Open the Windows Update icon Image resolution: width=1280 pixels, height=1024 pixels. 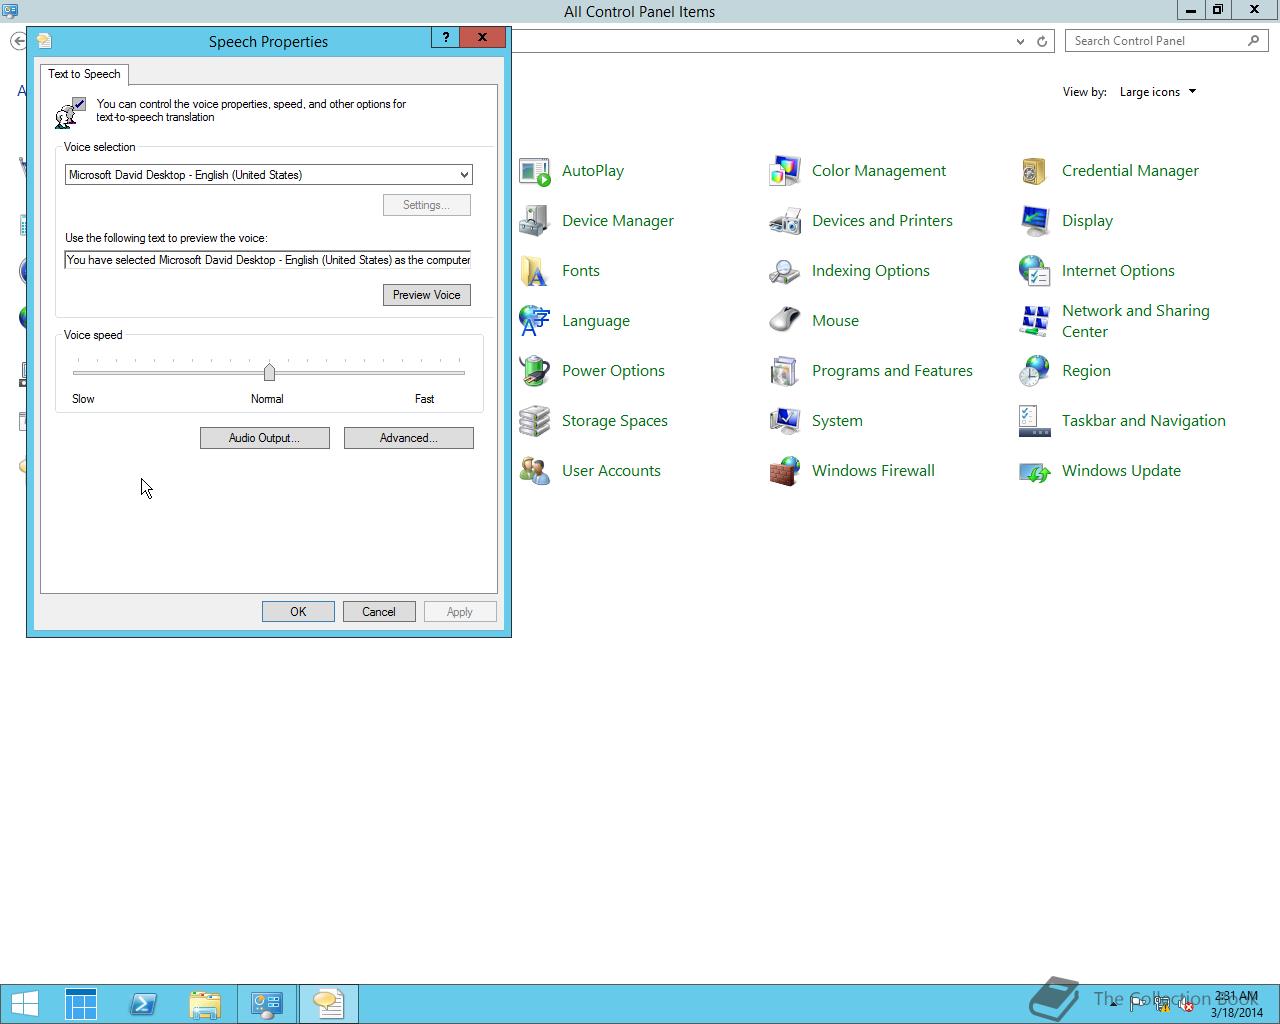[1035, 471]
